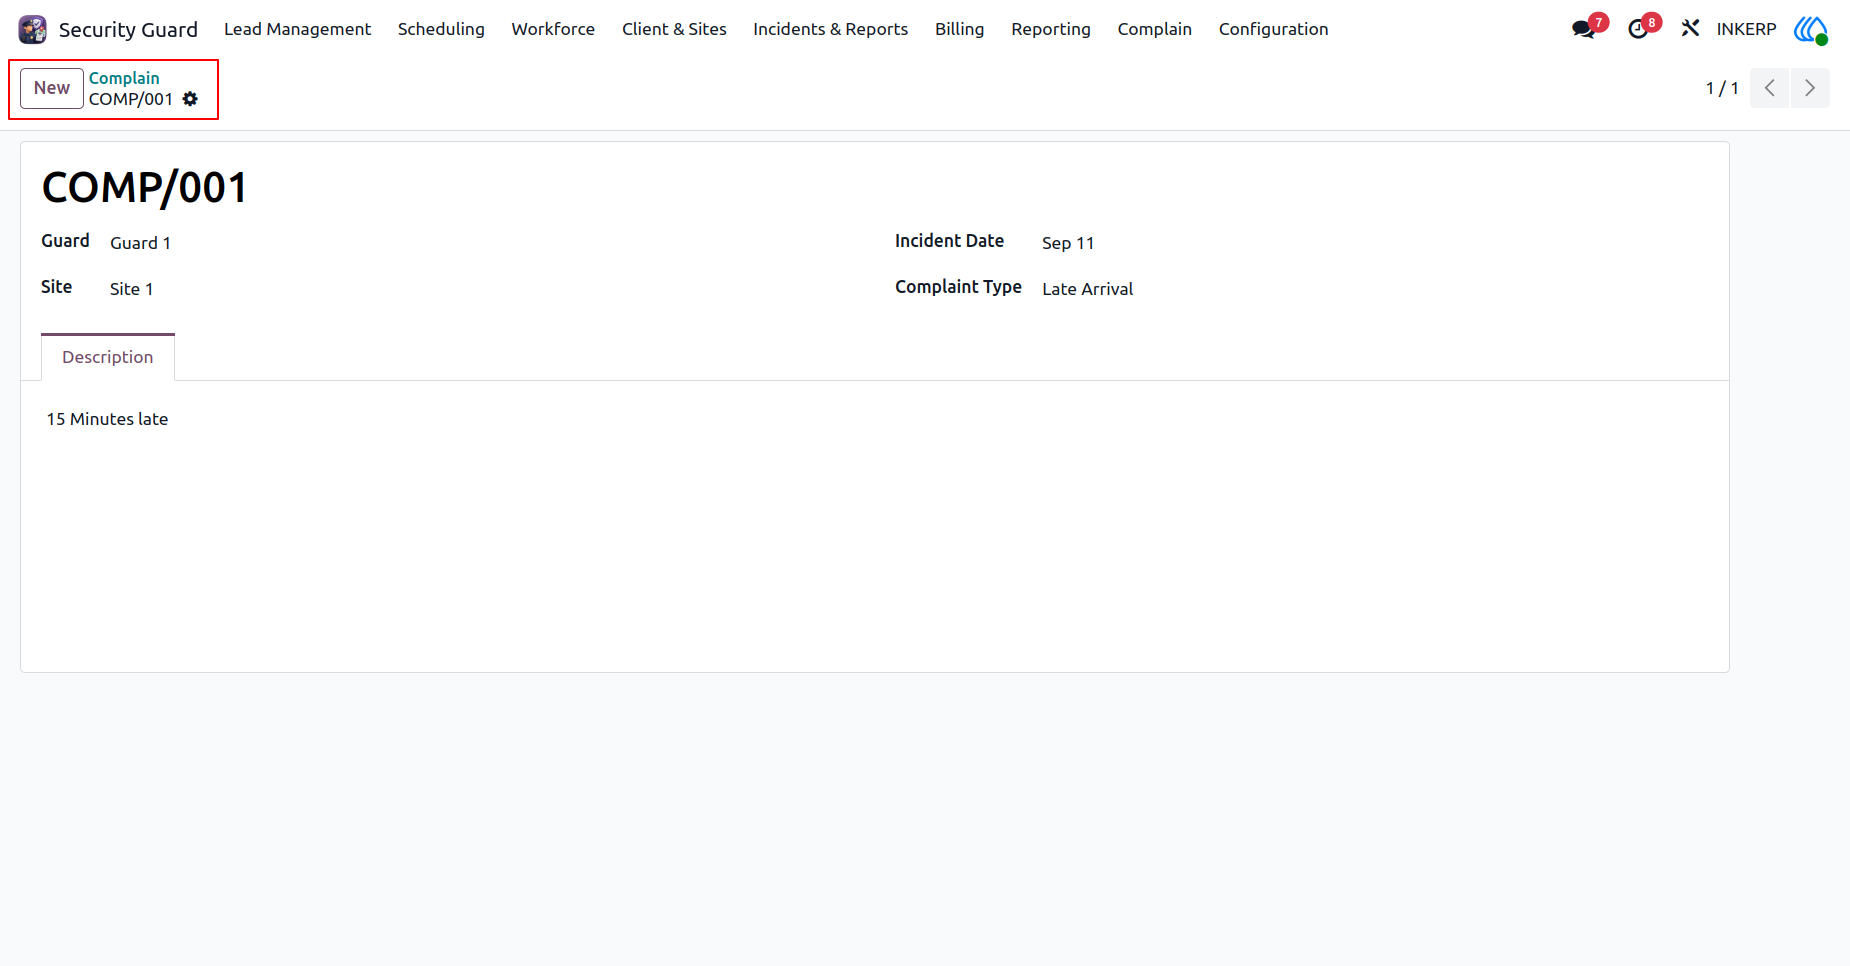Open the Scheduling menu
Screen dimensions: 1850x966
pyautogui.click(x=441, y=29)
